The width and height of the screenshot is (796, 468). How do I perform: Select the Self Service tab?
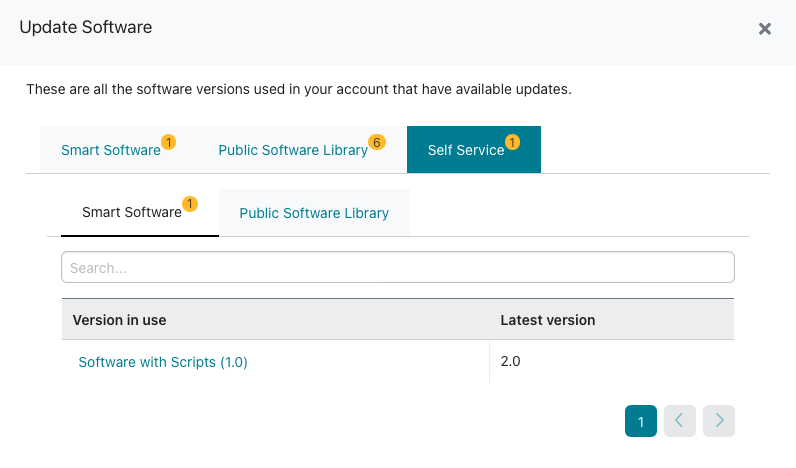[x=474, y=150]
